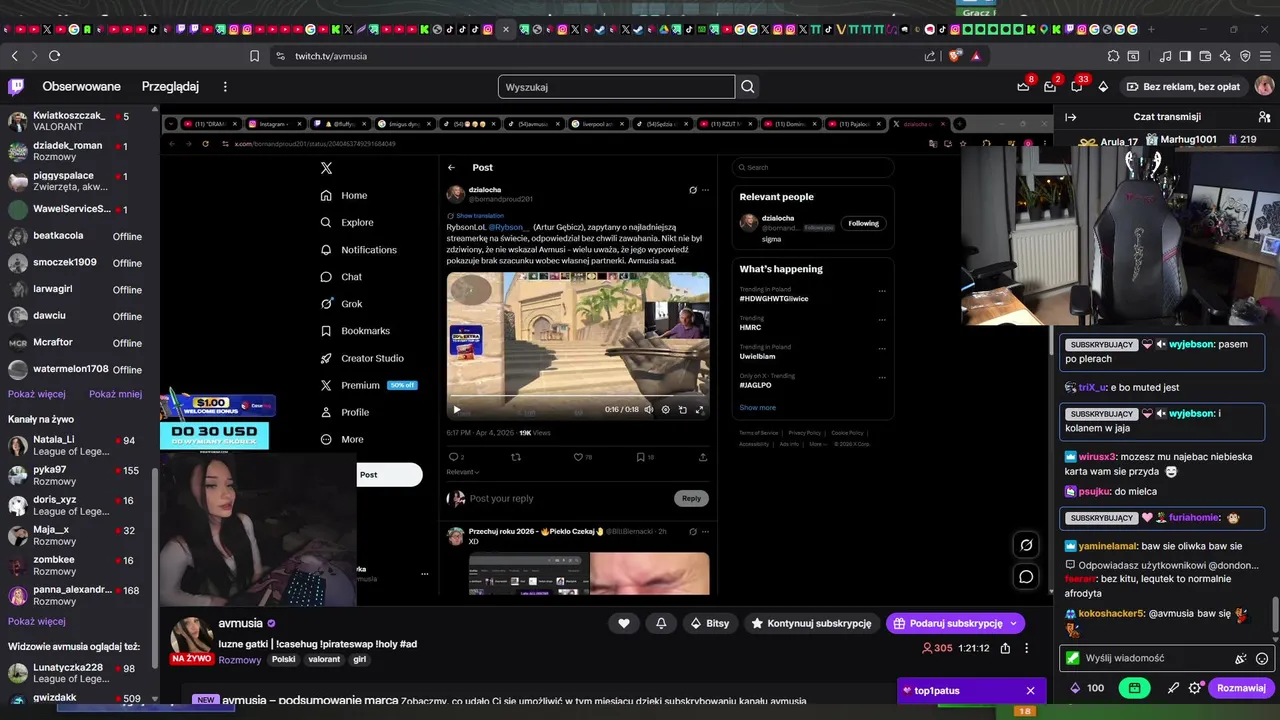Click Pokaż więcej under followed channels

(37, 394)
